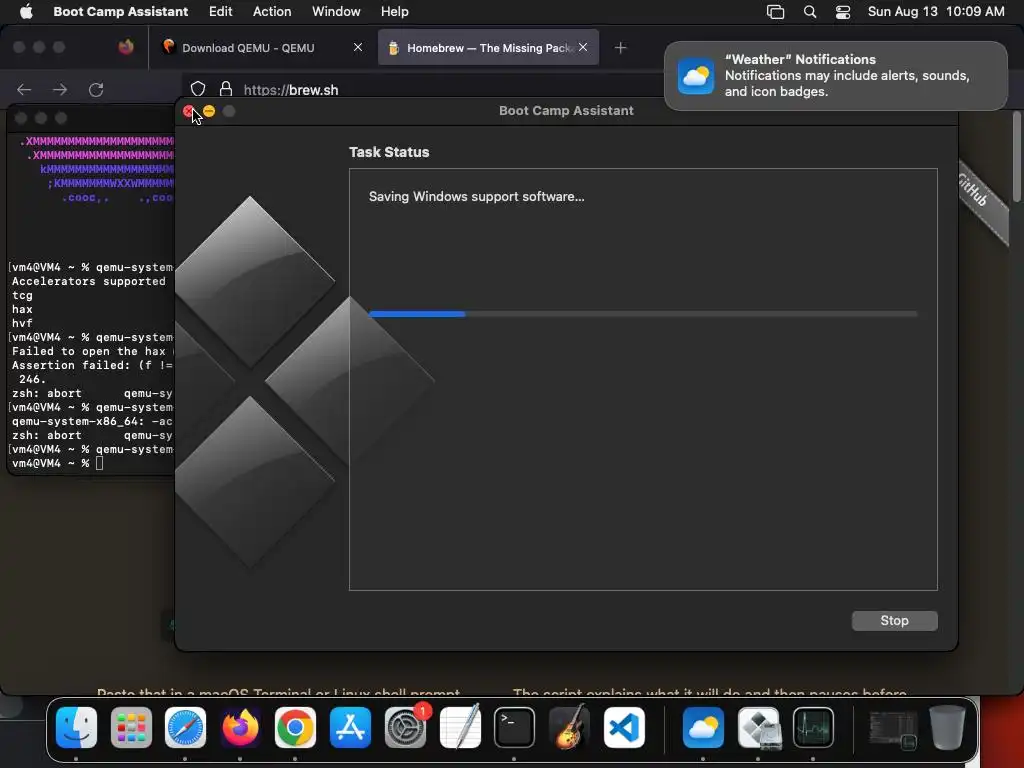Open Terminal from the Dock
This screenshot has height=768, width=1024.
[514, 727]
